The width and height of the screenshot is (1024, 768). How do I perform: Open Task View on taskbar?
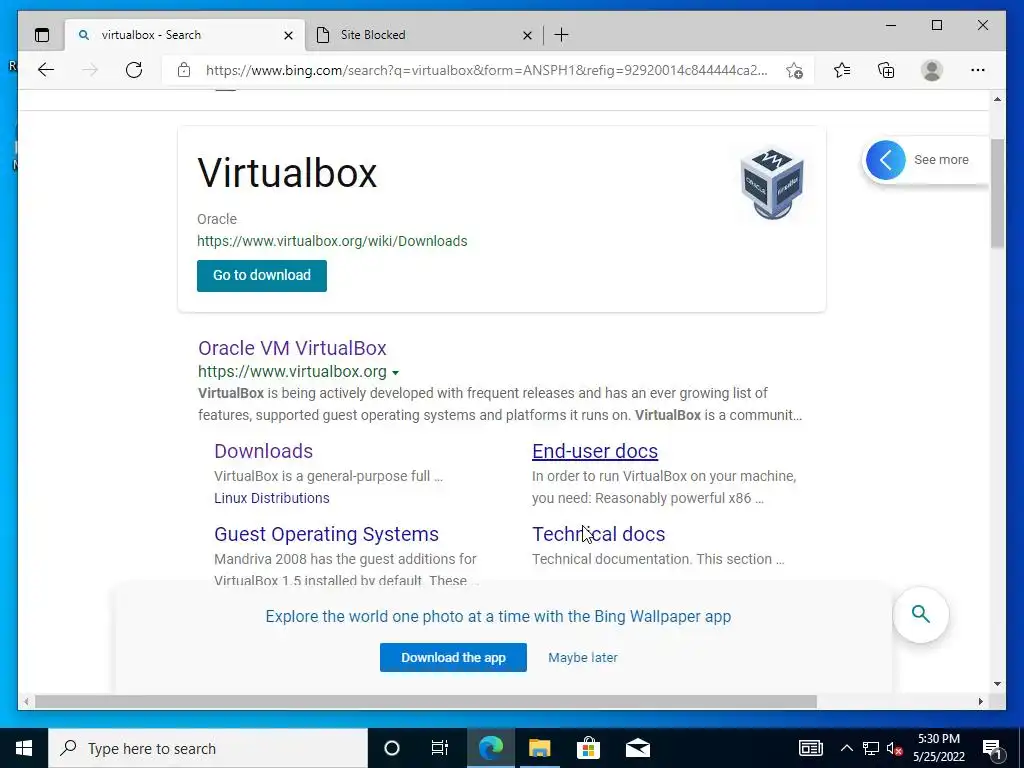440,748
